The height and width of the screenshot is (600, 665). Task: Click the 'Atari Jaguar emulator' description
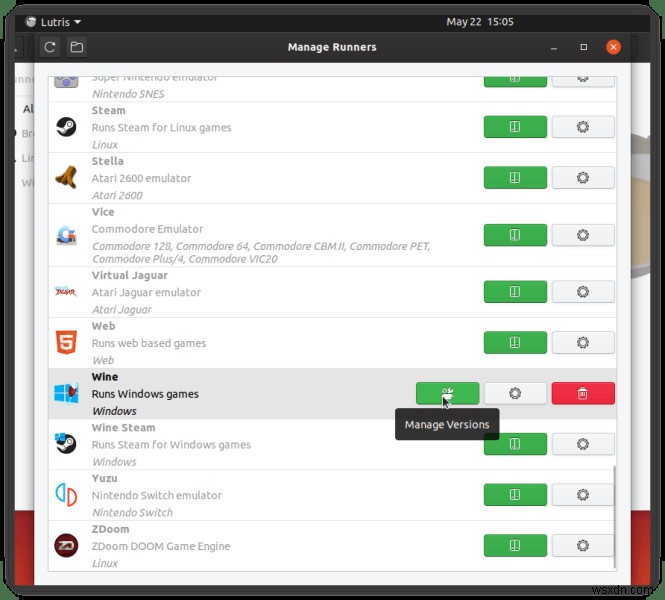[146, 293]
